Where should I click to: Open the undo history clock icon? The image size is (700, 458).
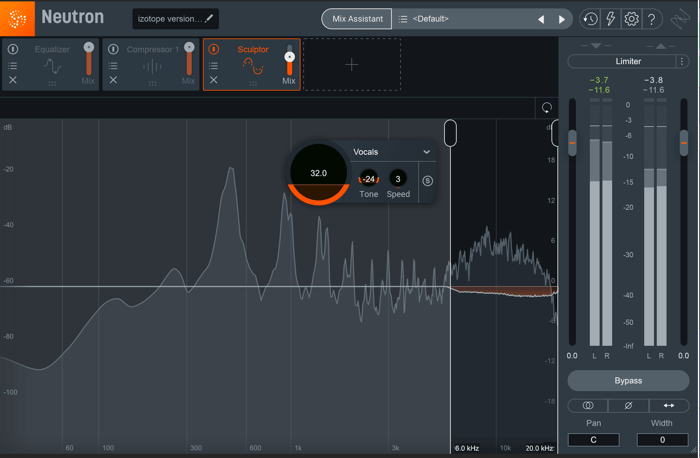590,19
